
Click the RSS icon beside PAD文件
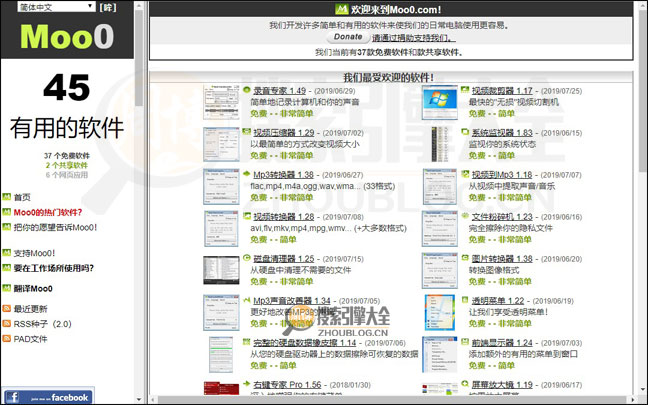7,338
